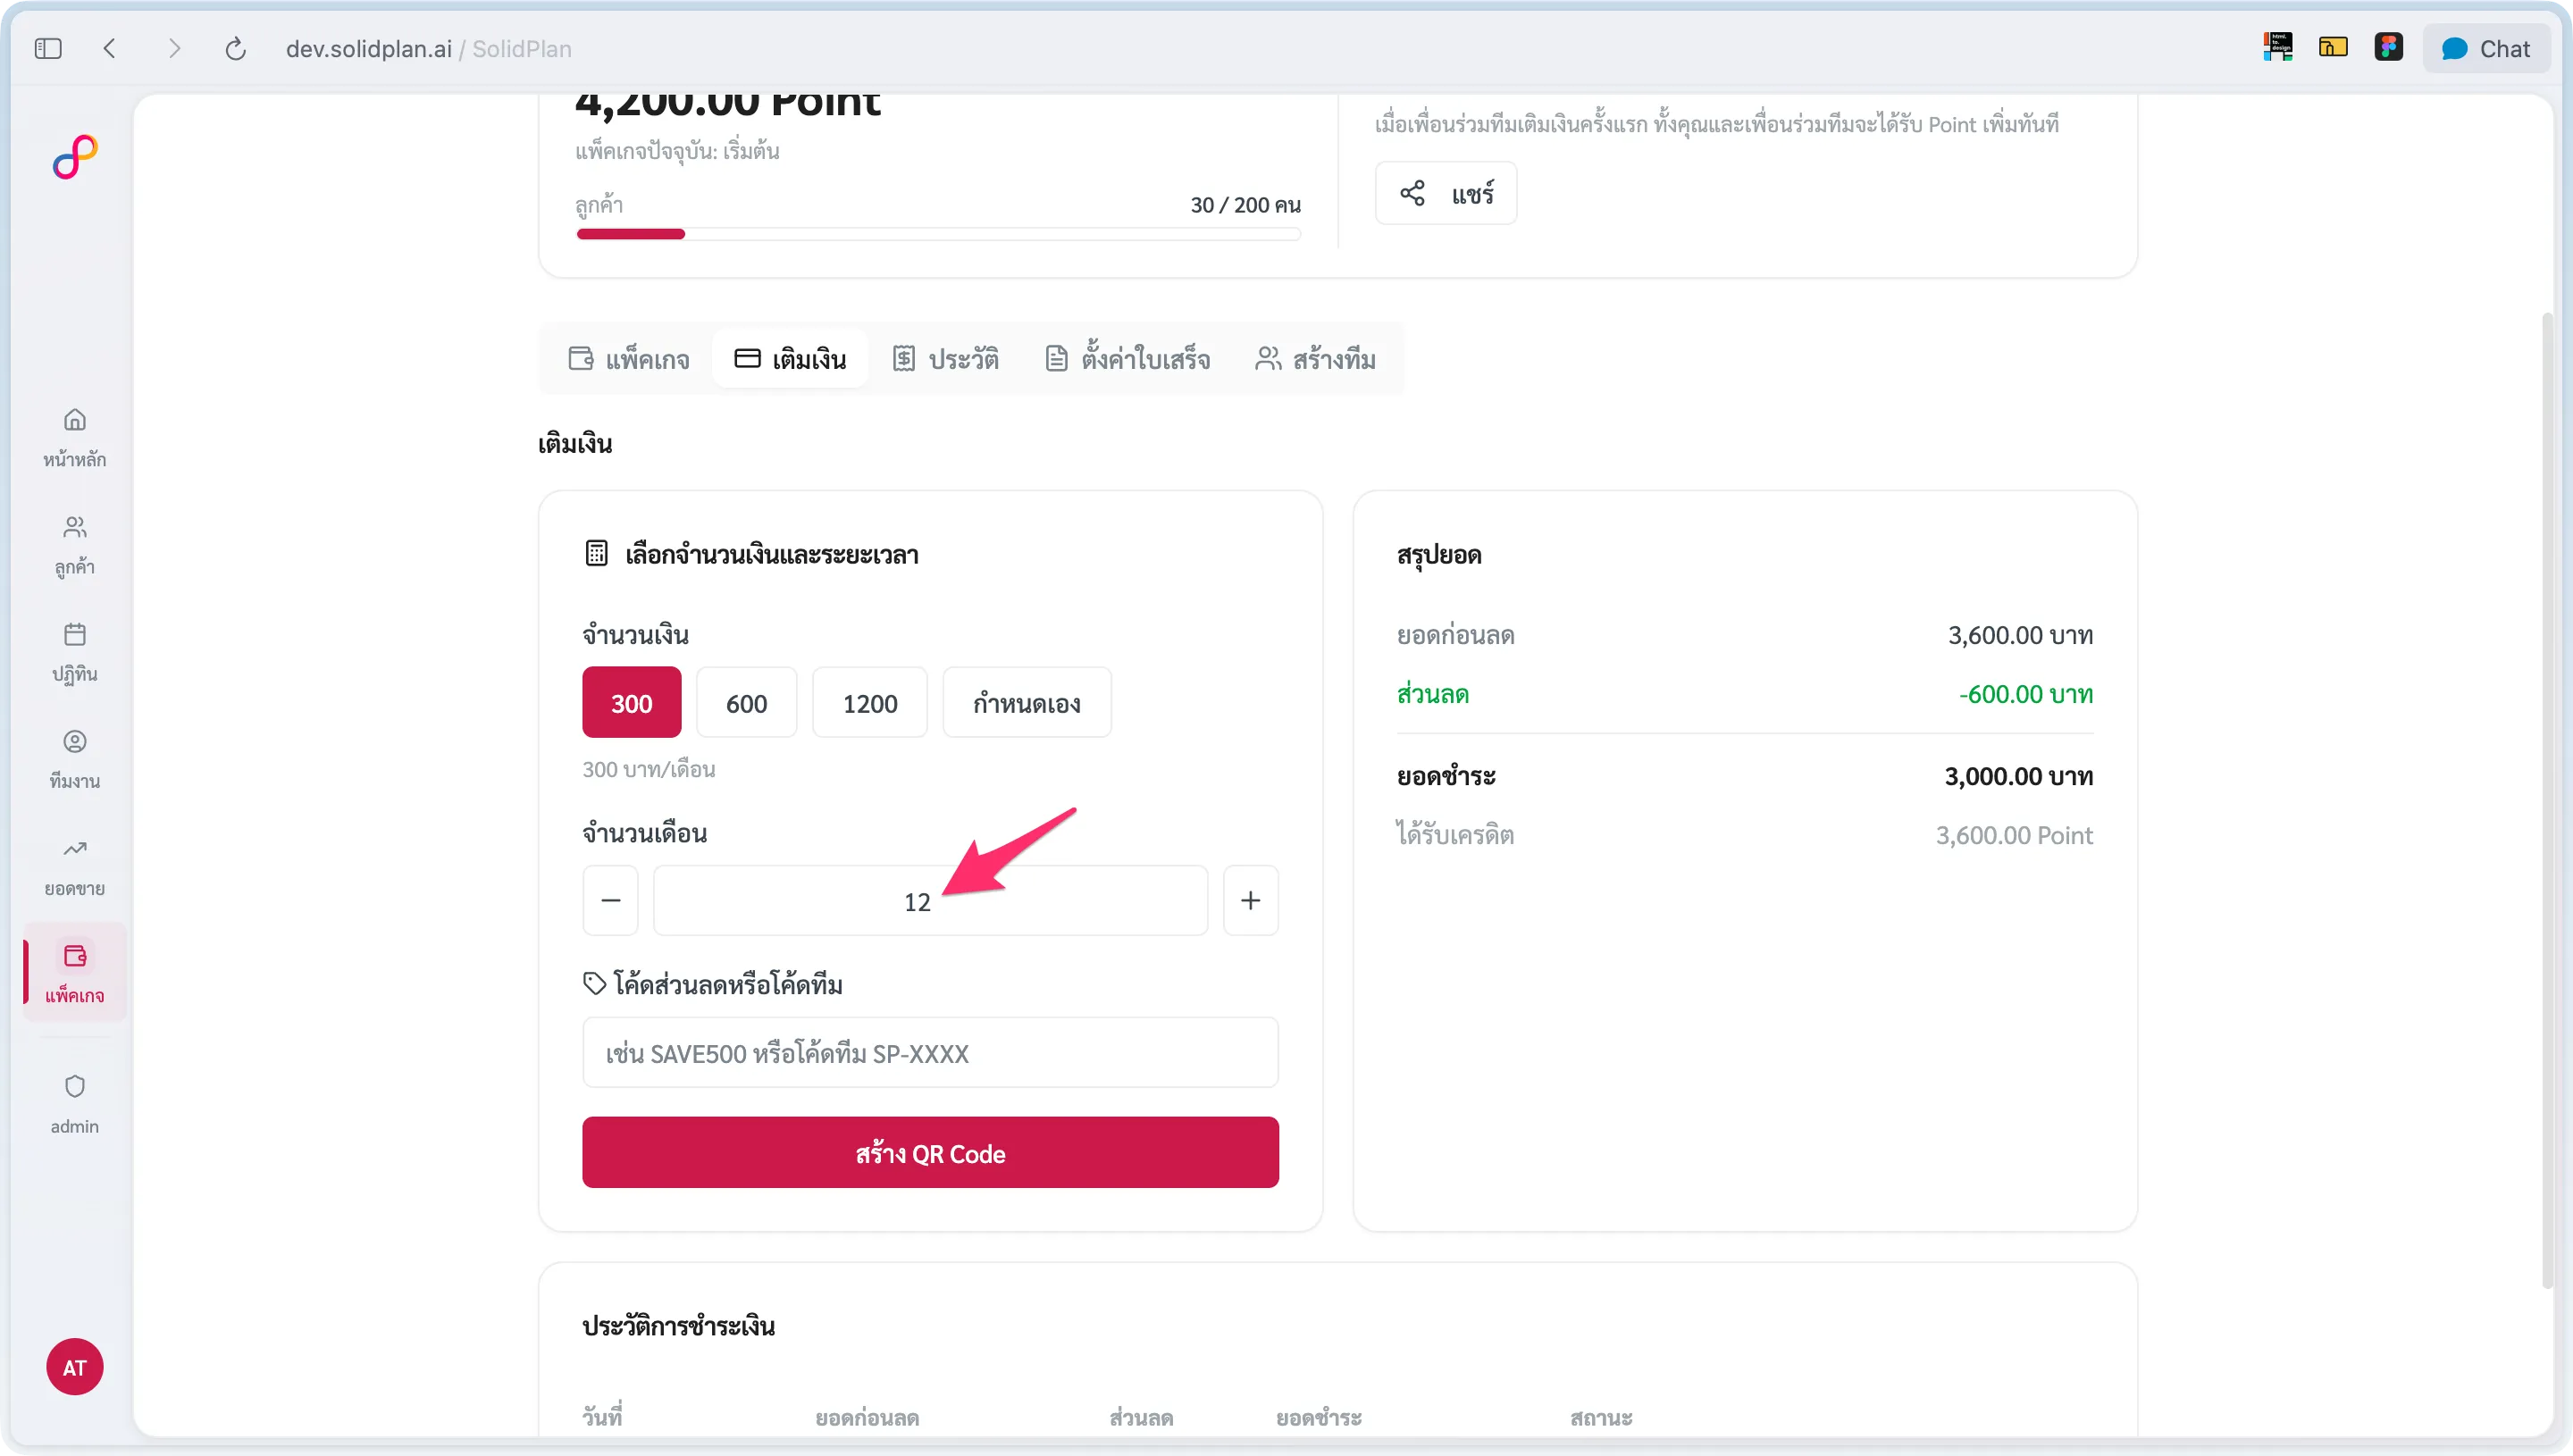Click the แพ็คเกจปัจจุบัน: เริ่มต้น text
This screenshot has height=1456, width=2573.
coord(678,151)
